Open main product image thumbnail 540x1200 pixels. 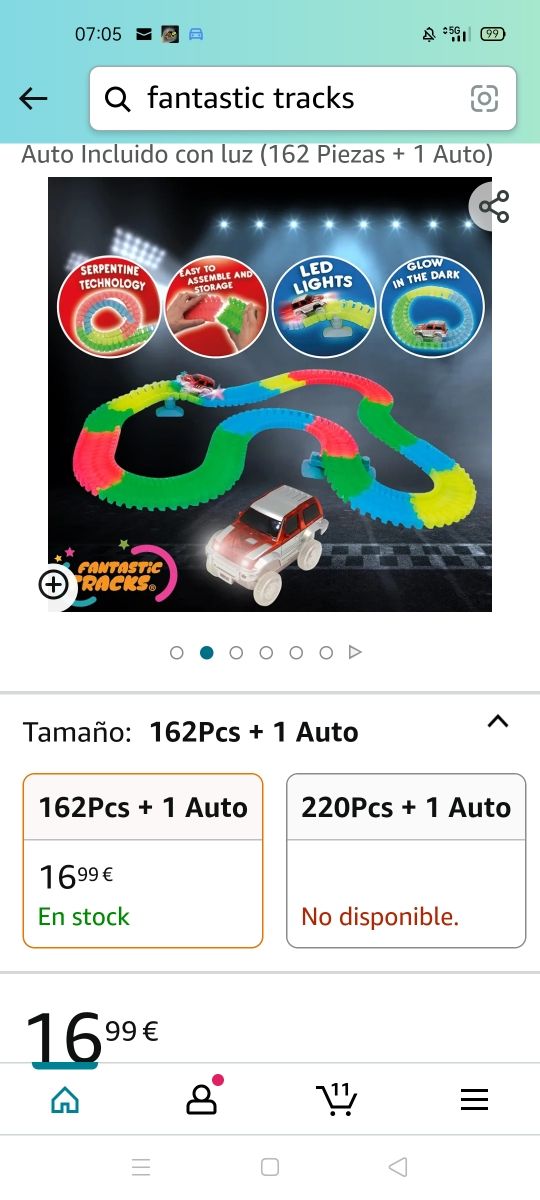pos(270,394)
